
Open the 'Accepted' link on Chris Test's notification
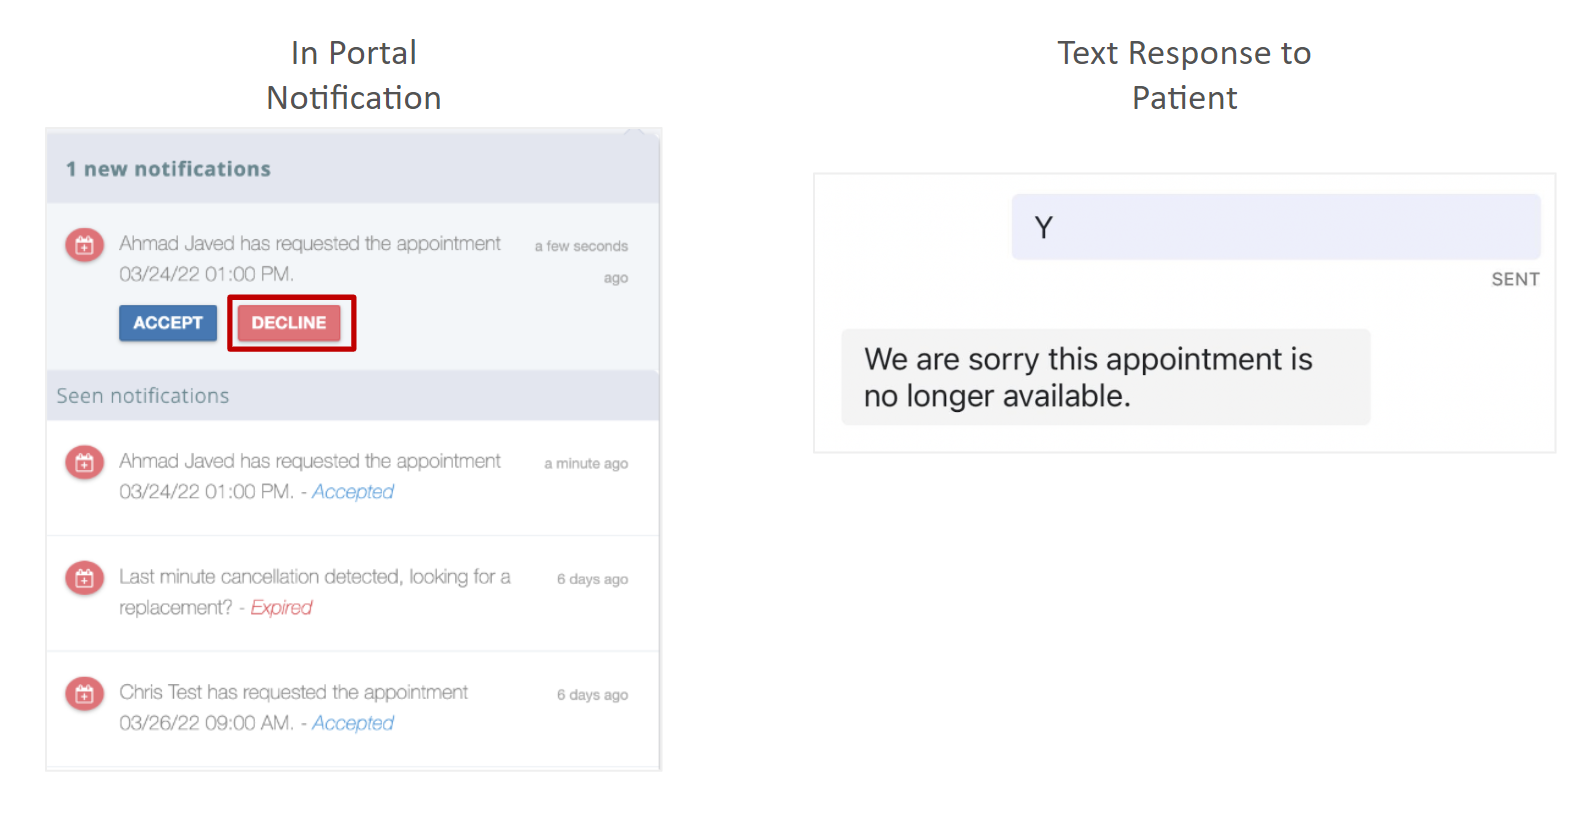click(x=352, y=722)
